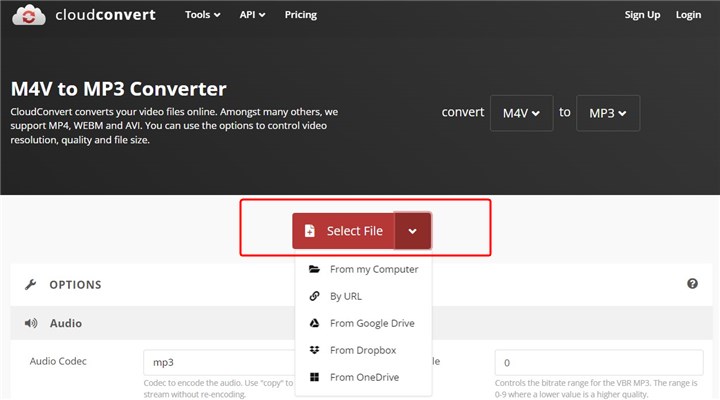Expand the API menu in the header
The image size is (720, 400).
pos(252,15)
